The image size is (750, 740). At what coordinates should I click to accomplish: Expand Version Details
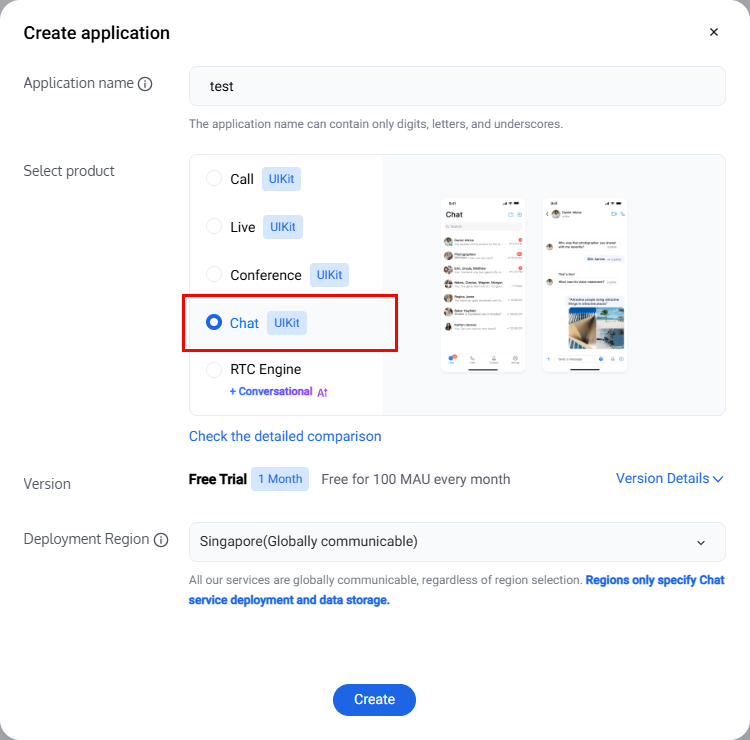click(669, 479)
